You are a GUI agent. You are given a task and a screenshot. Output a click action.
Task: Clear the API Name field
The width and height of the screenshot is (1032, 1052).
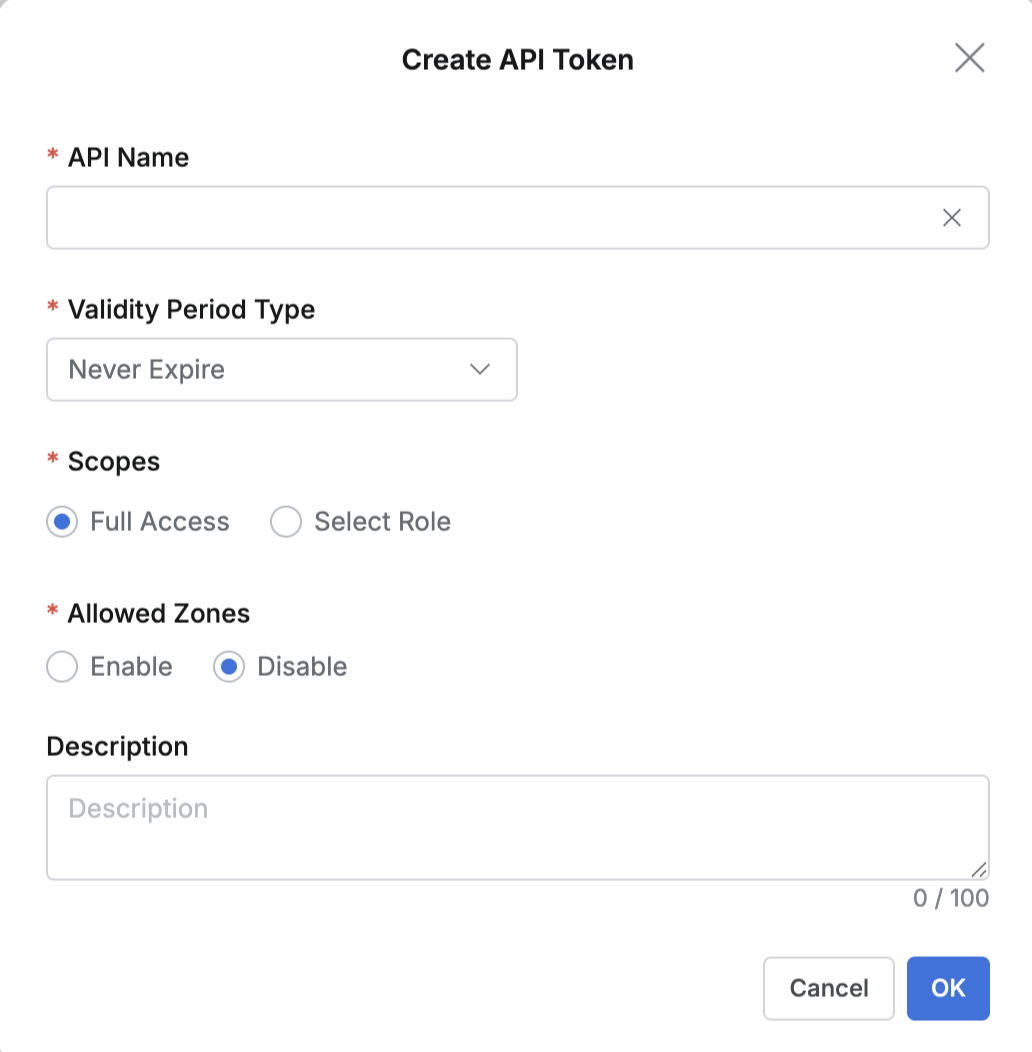click(x=951, y=217)
